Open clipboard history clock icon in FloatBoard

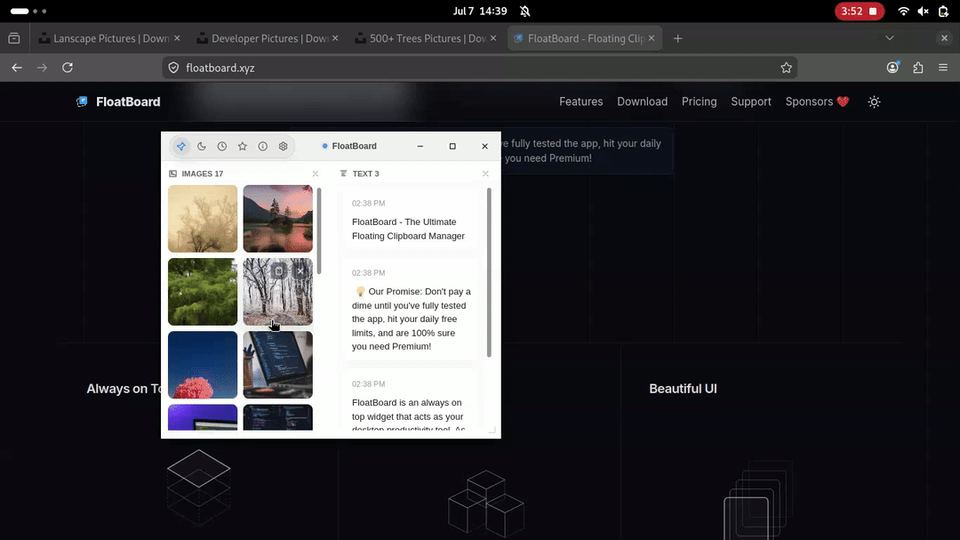point(222,146)
